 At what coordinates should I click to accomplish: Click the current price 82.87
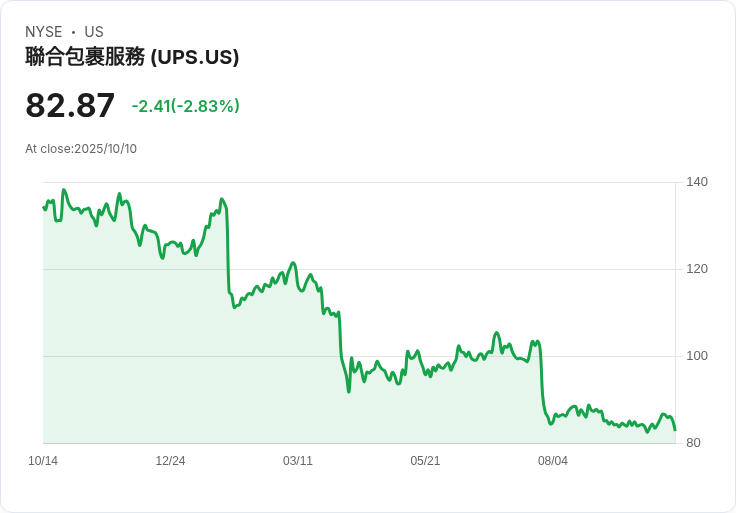pyautogui.click(x=70, y=106)
